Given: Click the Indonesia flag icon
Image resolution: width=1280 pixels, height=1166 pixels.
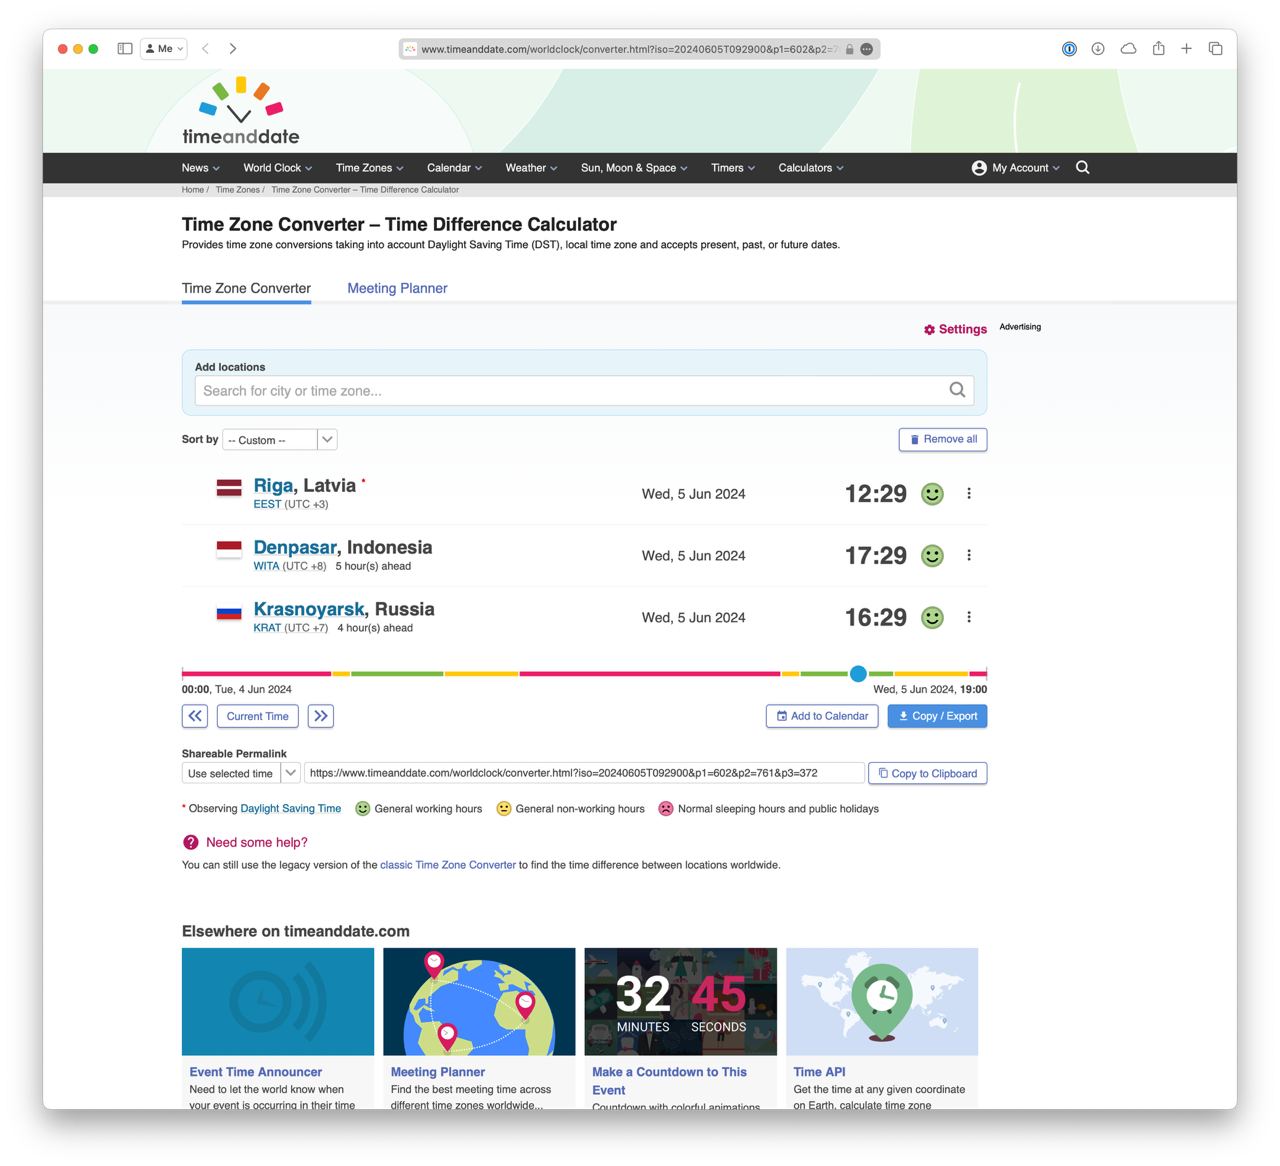Looking at the screenshot, I should (x=229, y=550).
